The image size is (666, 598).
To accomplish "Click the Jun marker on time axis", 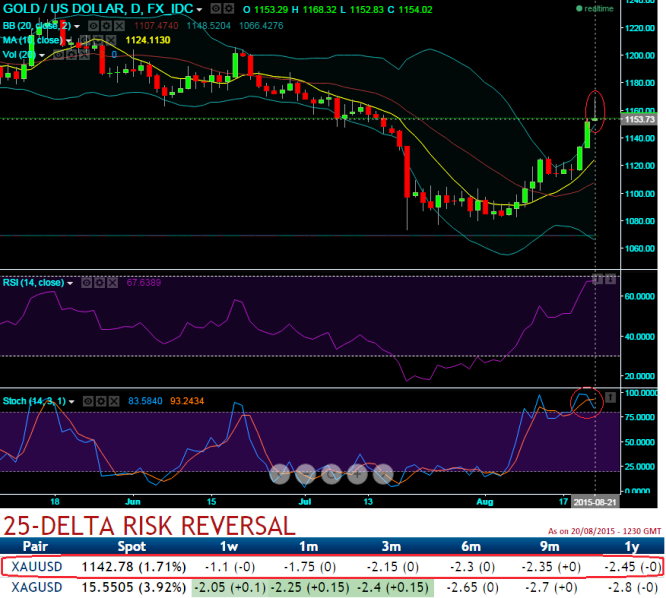I will (133, 502).
